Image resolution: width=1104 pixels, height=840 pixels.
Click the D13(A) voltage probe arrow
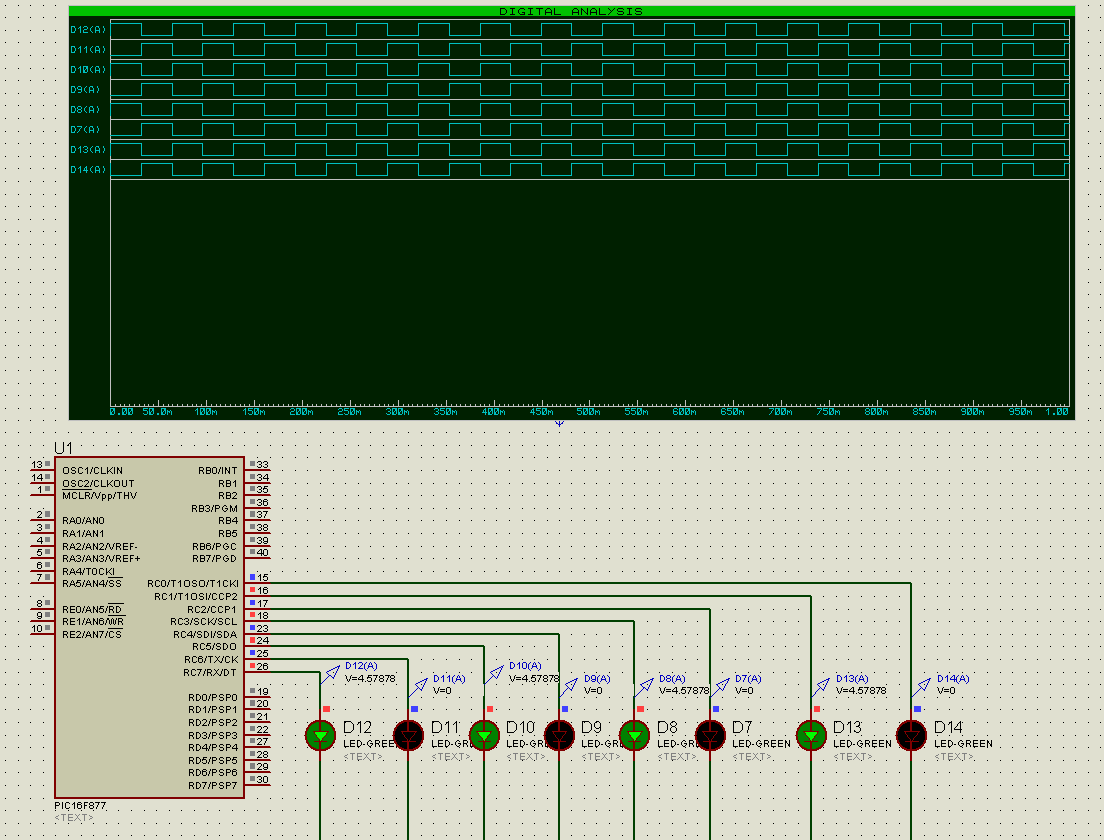click(821, 687)
